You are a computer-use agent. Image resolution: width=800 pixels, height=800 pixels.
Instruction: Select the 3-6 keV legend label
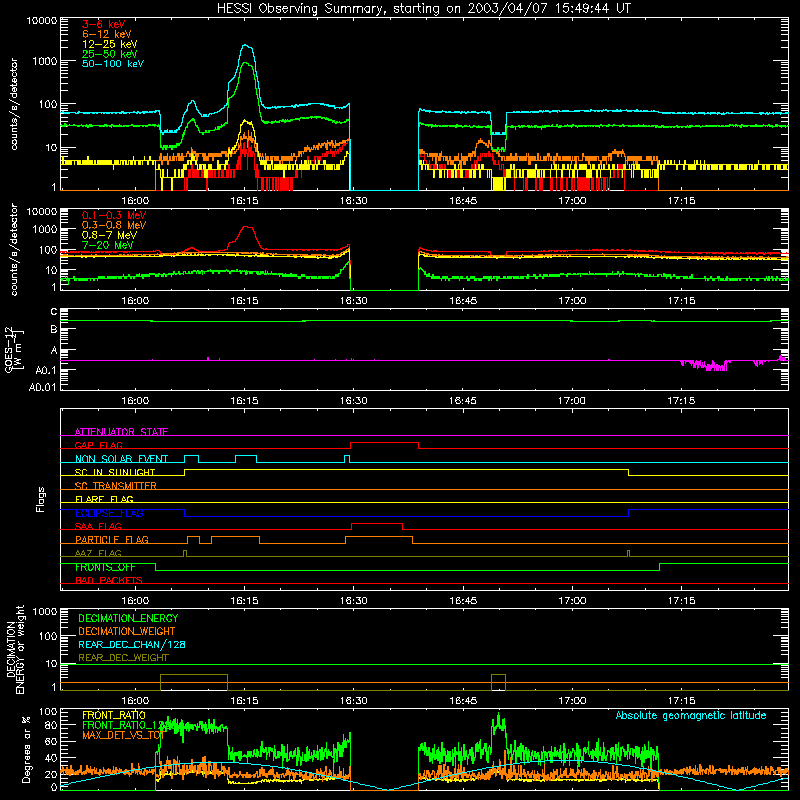pos(104,24)
